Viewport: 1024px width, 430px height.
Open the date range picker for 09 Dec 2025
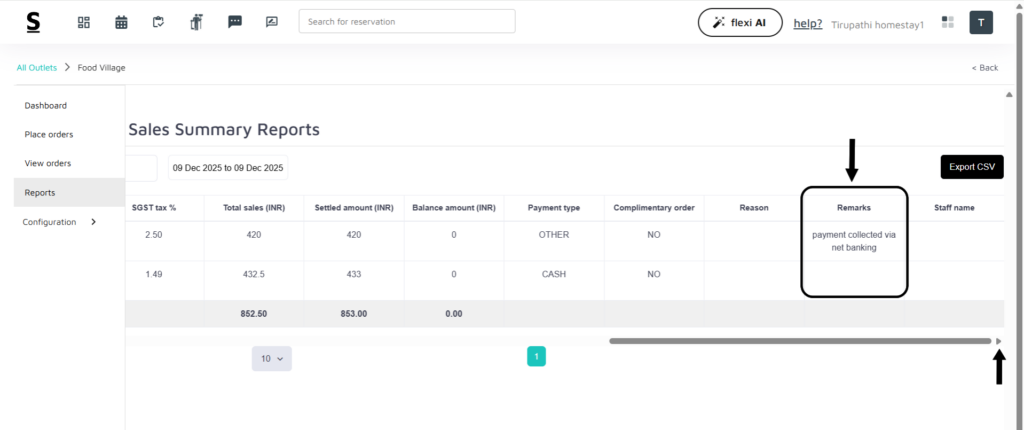[228, 167]
